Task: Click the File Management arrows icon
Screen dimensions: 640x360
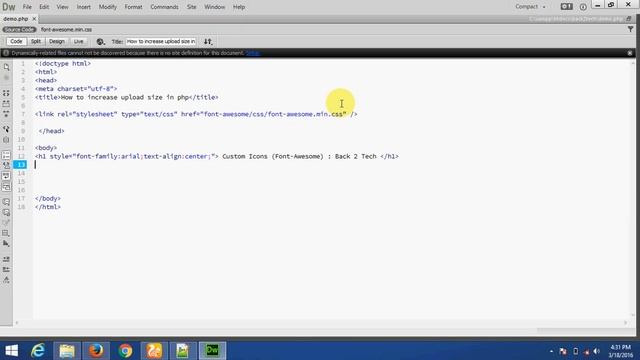Action: tap(208, 42)
